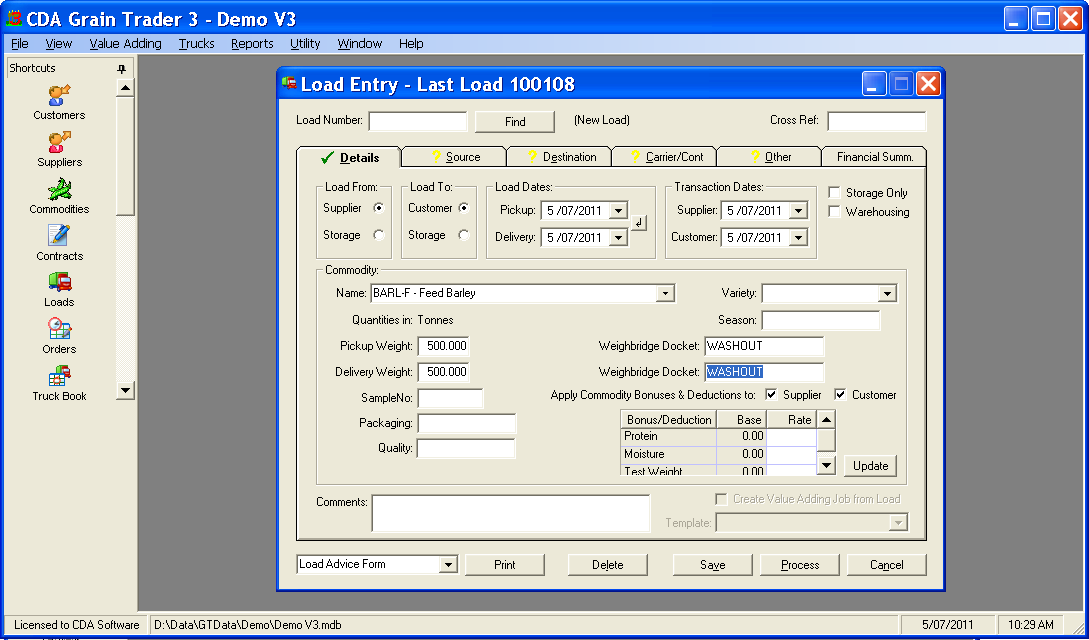Open the Commodities shortcut icon
The width and height of the screenshot is (1089, 640).
click(59, 190)
